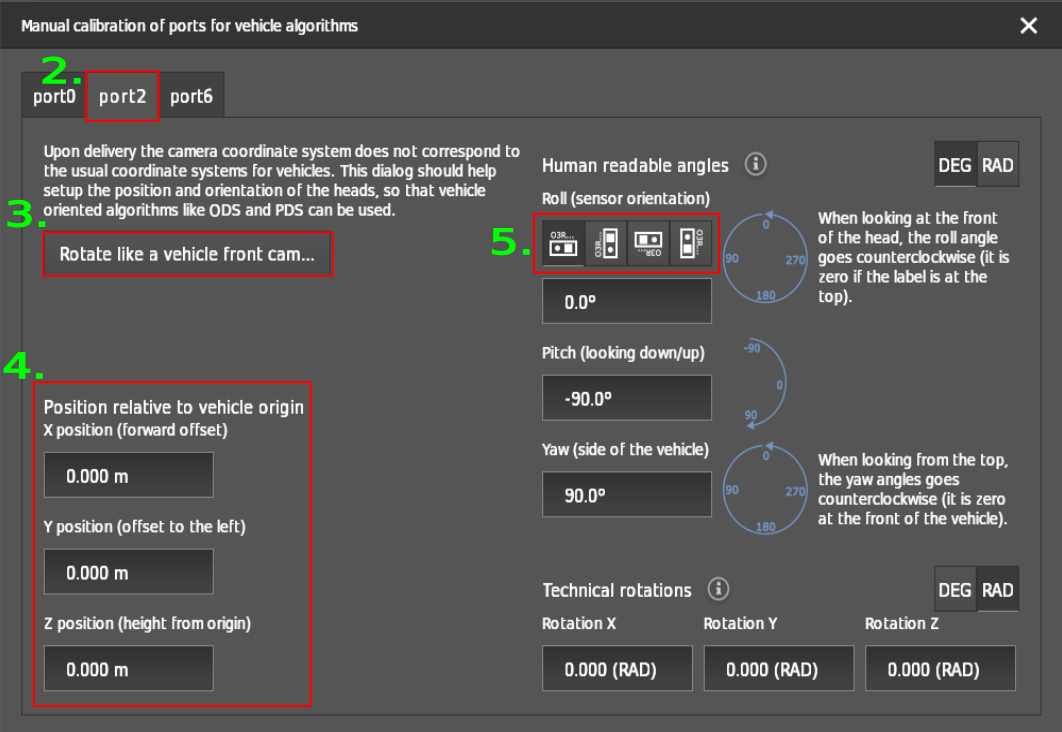1062x732 pixels.
Task: Select the fourth roll orientation icon
Action: [691, 244]
